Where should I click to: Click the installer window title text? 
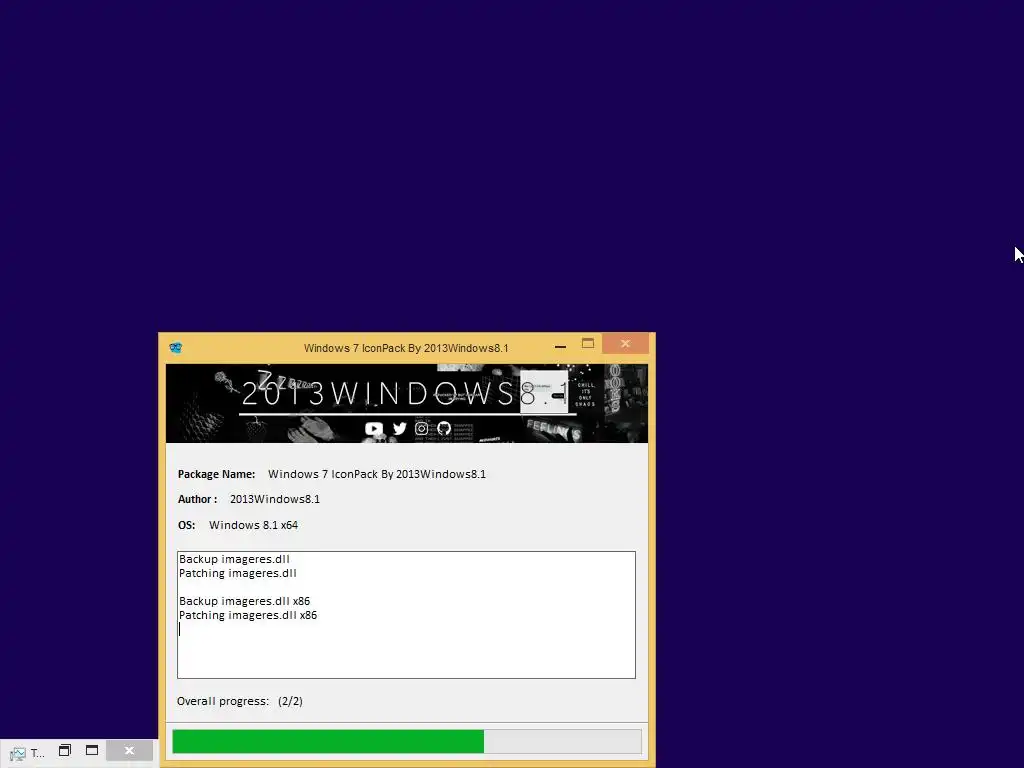(406, 348)
